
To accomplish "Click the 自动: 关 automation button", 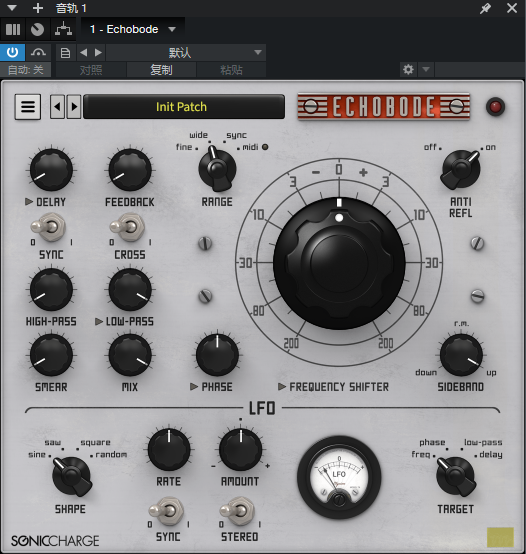I will click(x=25, y=70).
